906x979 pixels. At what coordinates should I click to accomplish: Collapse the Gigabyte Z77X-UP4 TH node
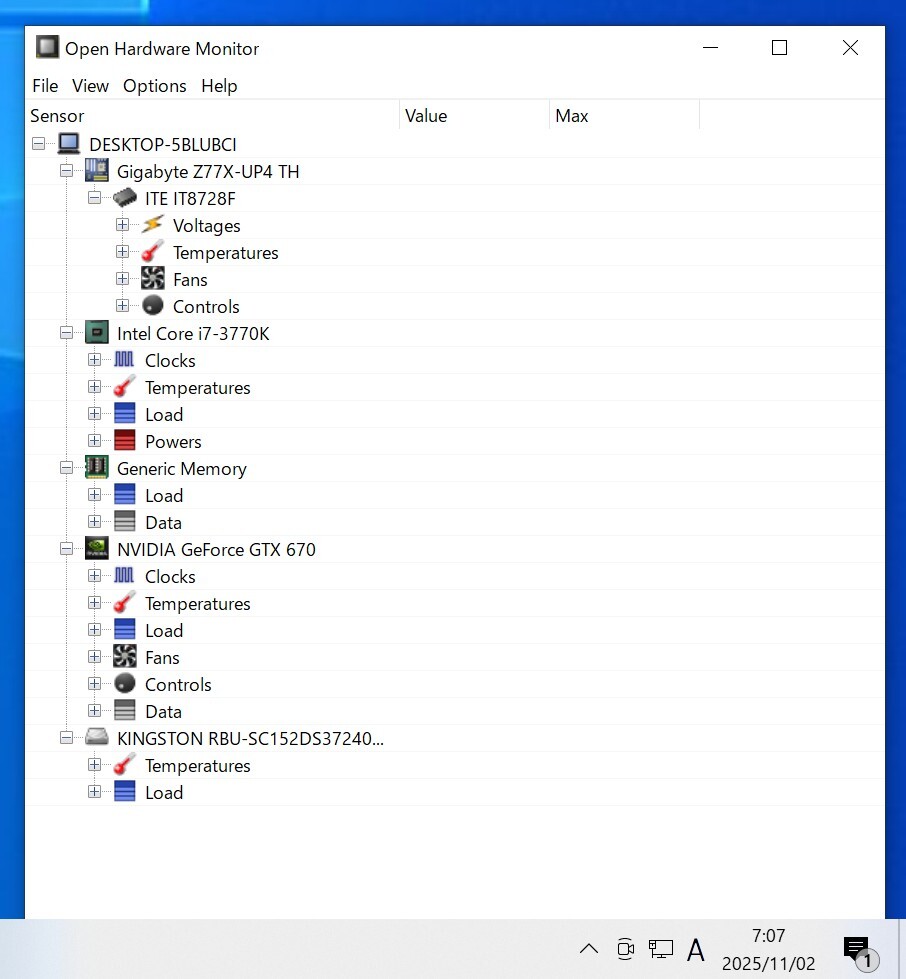click(66, 170)
